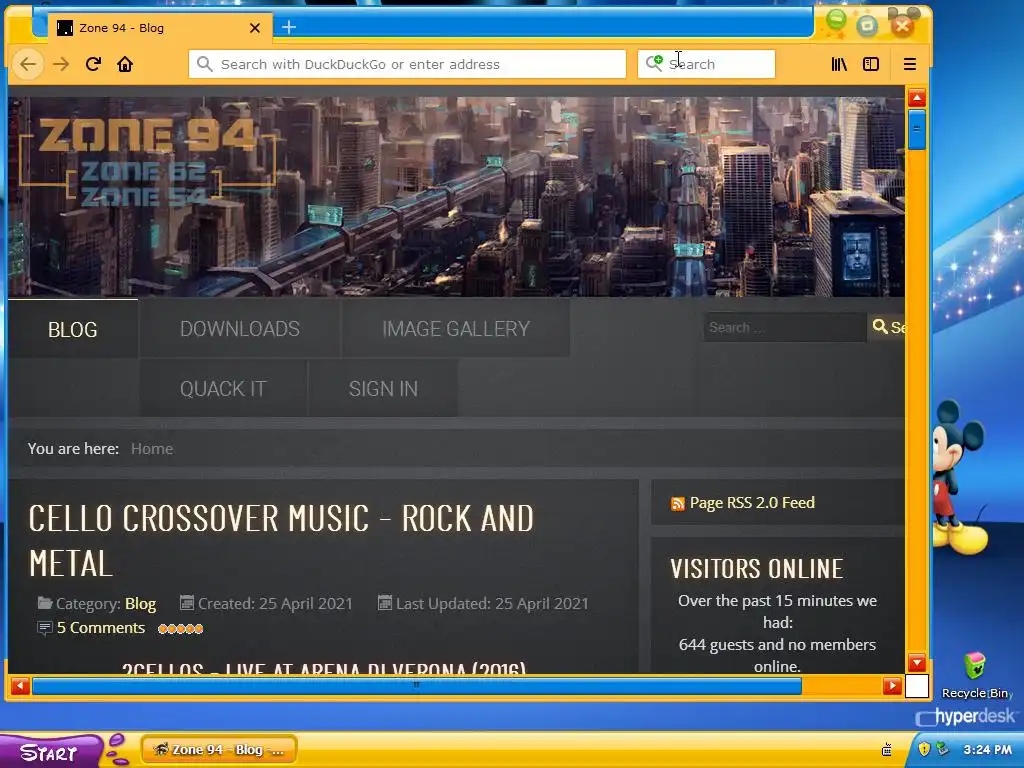Open the Recycle Bin desktop icon

974,675
